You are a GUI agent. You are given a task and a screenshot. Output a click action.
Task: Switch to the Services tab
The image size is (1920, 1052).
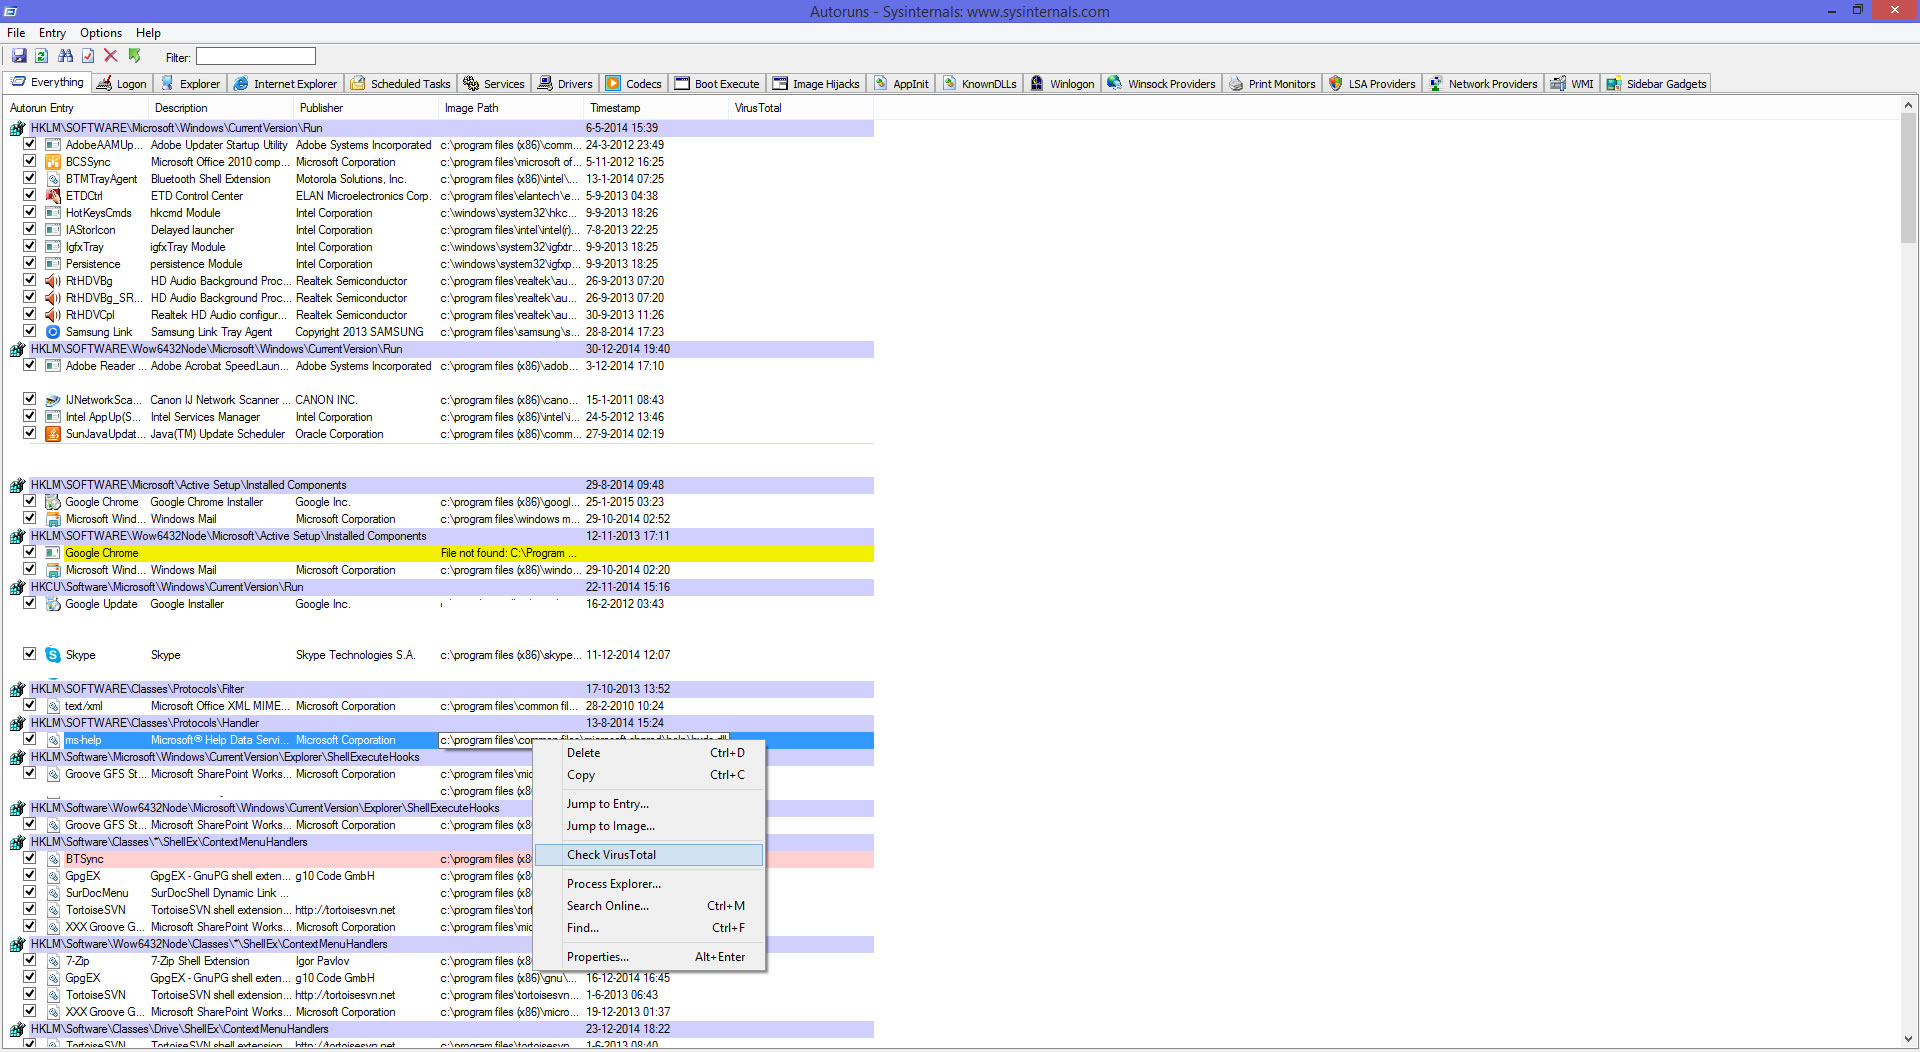494,83
